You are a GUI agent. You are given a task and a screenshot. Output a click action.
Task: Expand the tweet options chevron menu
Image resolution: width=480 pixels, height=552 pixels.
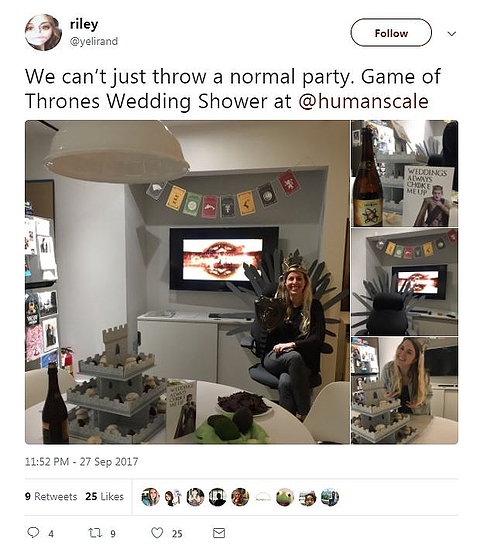coord(451,33)
